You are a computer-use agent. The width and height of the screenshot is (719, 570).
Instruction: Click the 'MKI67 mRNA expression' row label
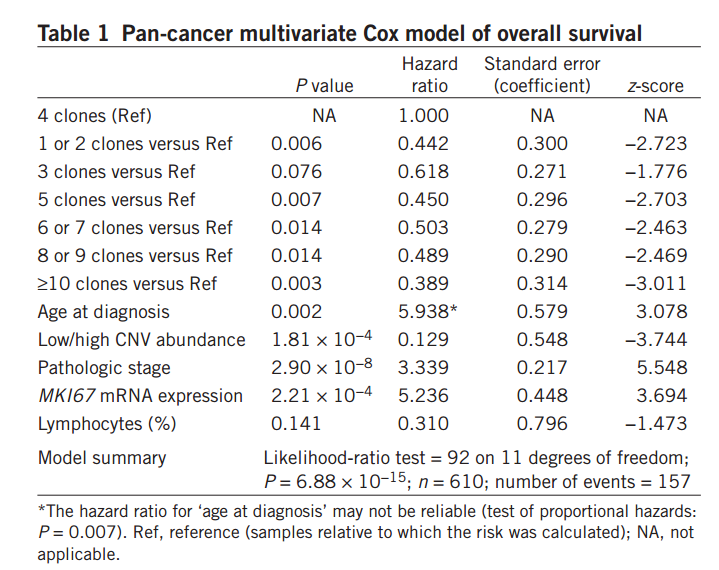point(140,395)
